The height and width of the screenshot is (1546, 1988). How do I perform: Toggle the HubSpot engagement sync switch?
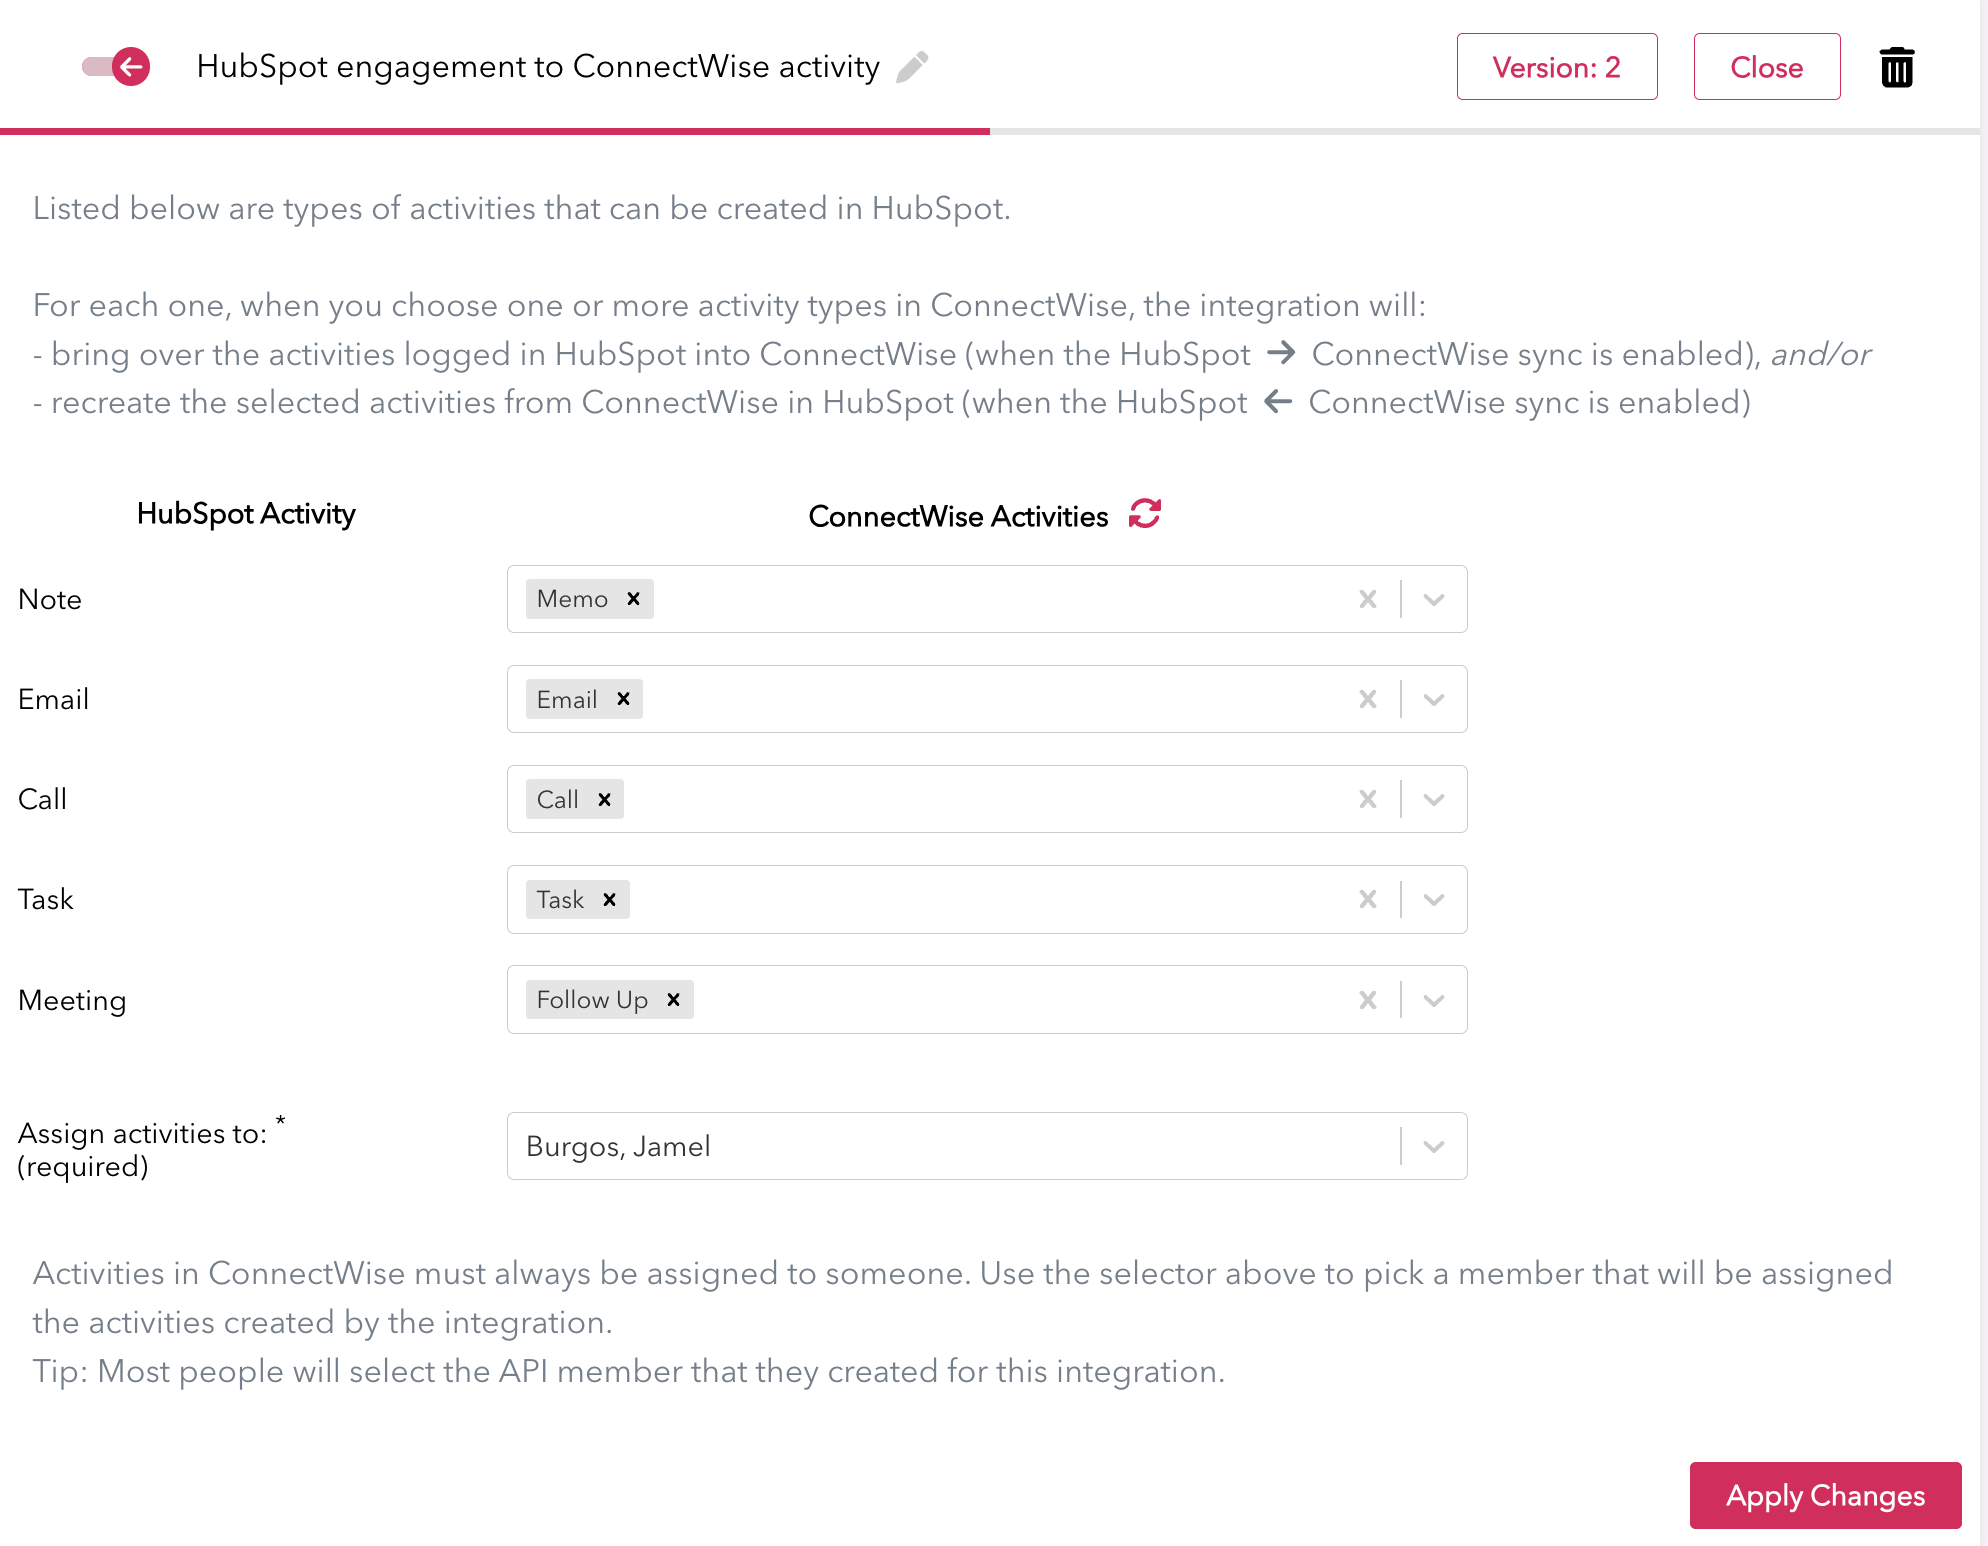[116, 67]
